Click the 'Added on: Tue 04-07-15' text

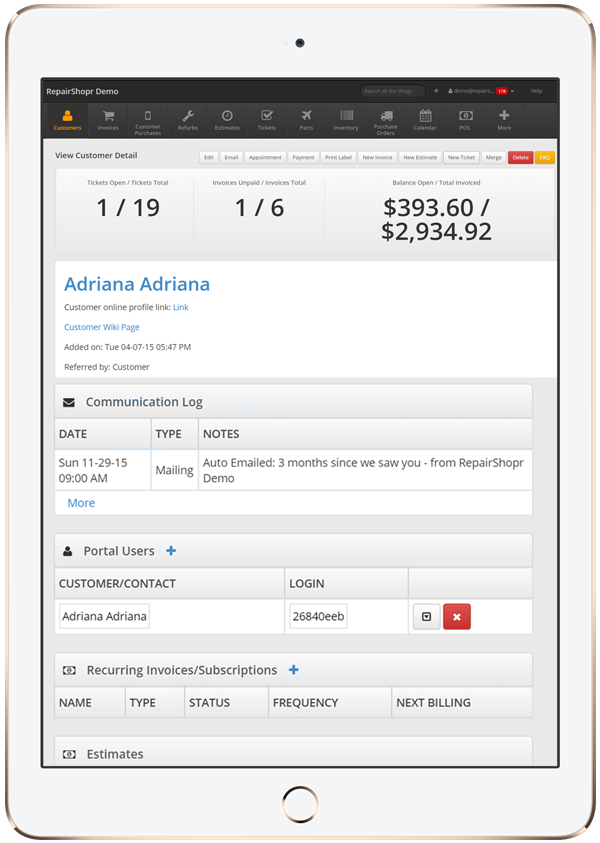[x=127, y=347]
